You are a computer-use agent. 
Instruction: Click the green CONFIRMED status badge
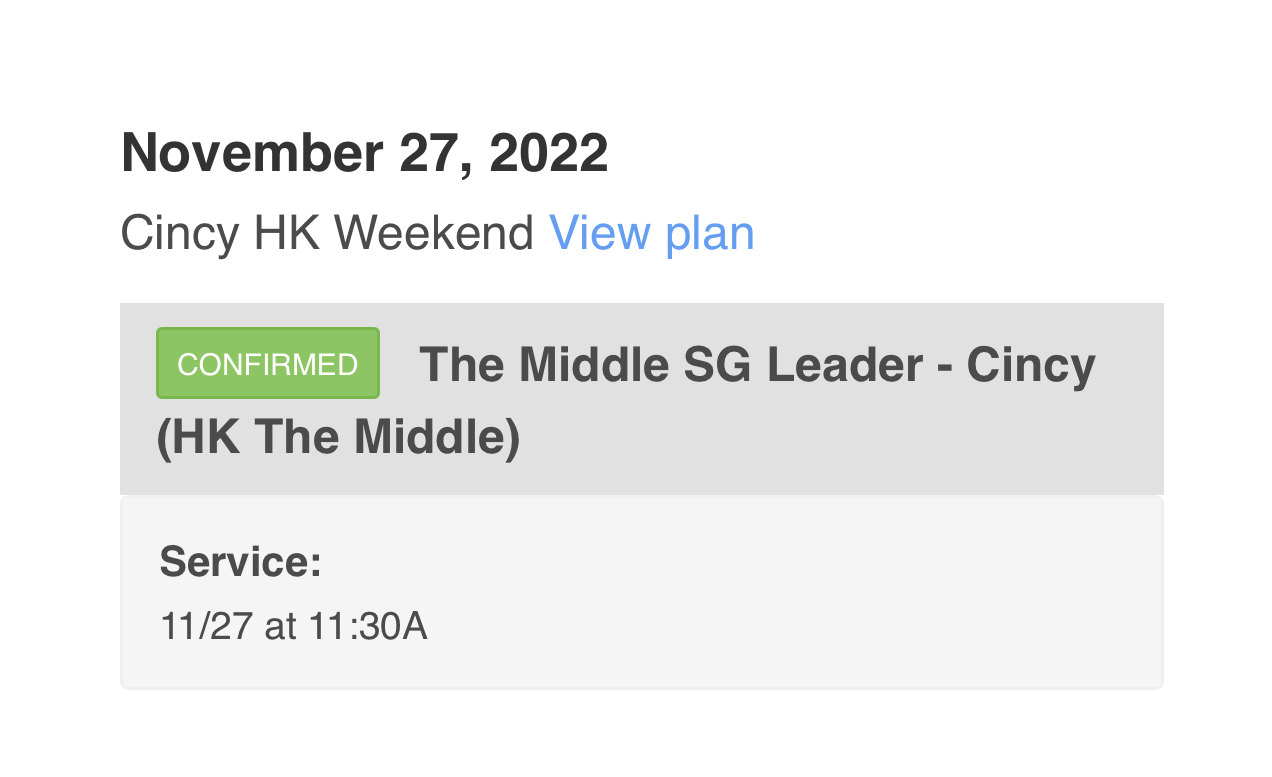(268, 364)
